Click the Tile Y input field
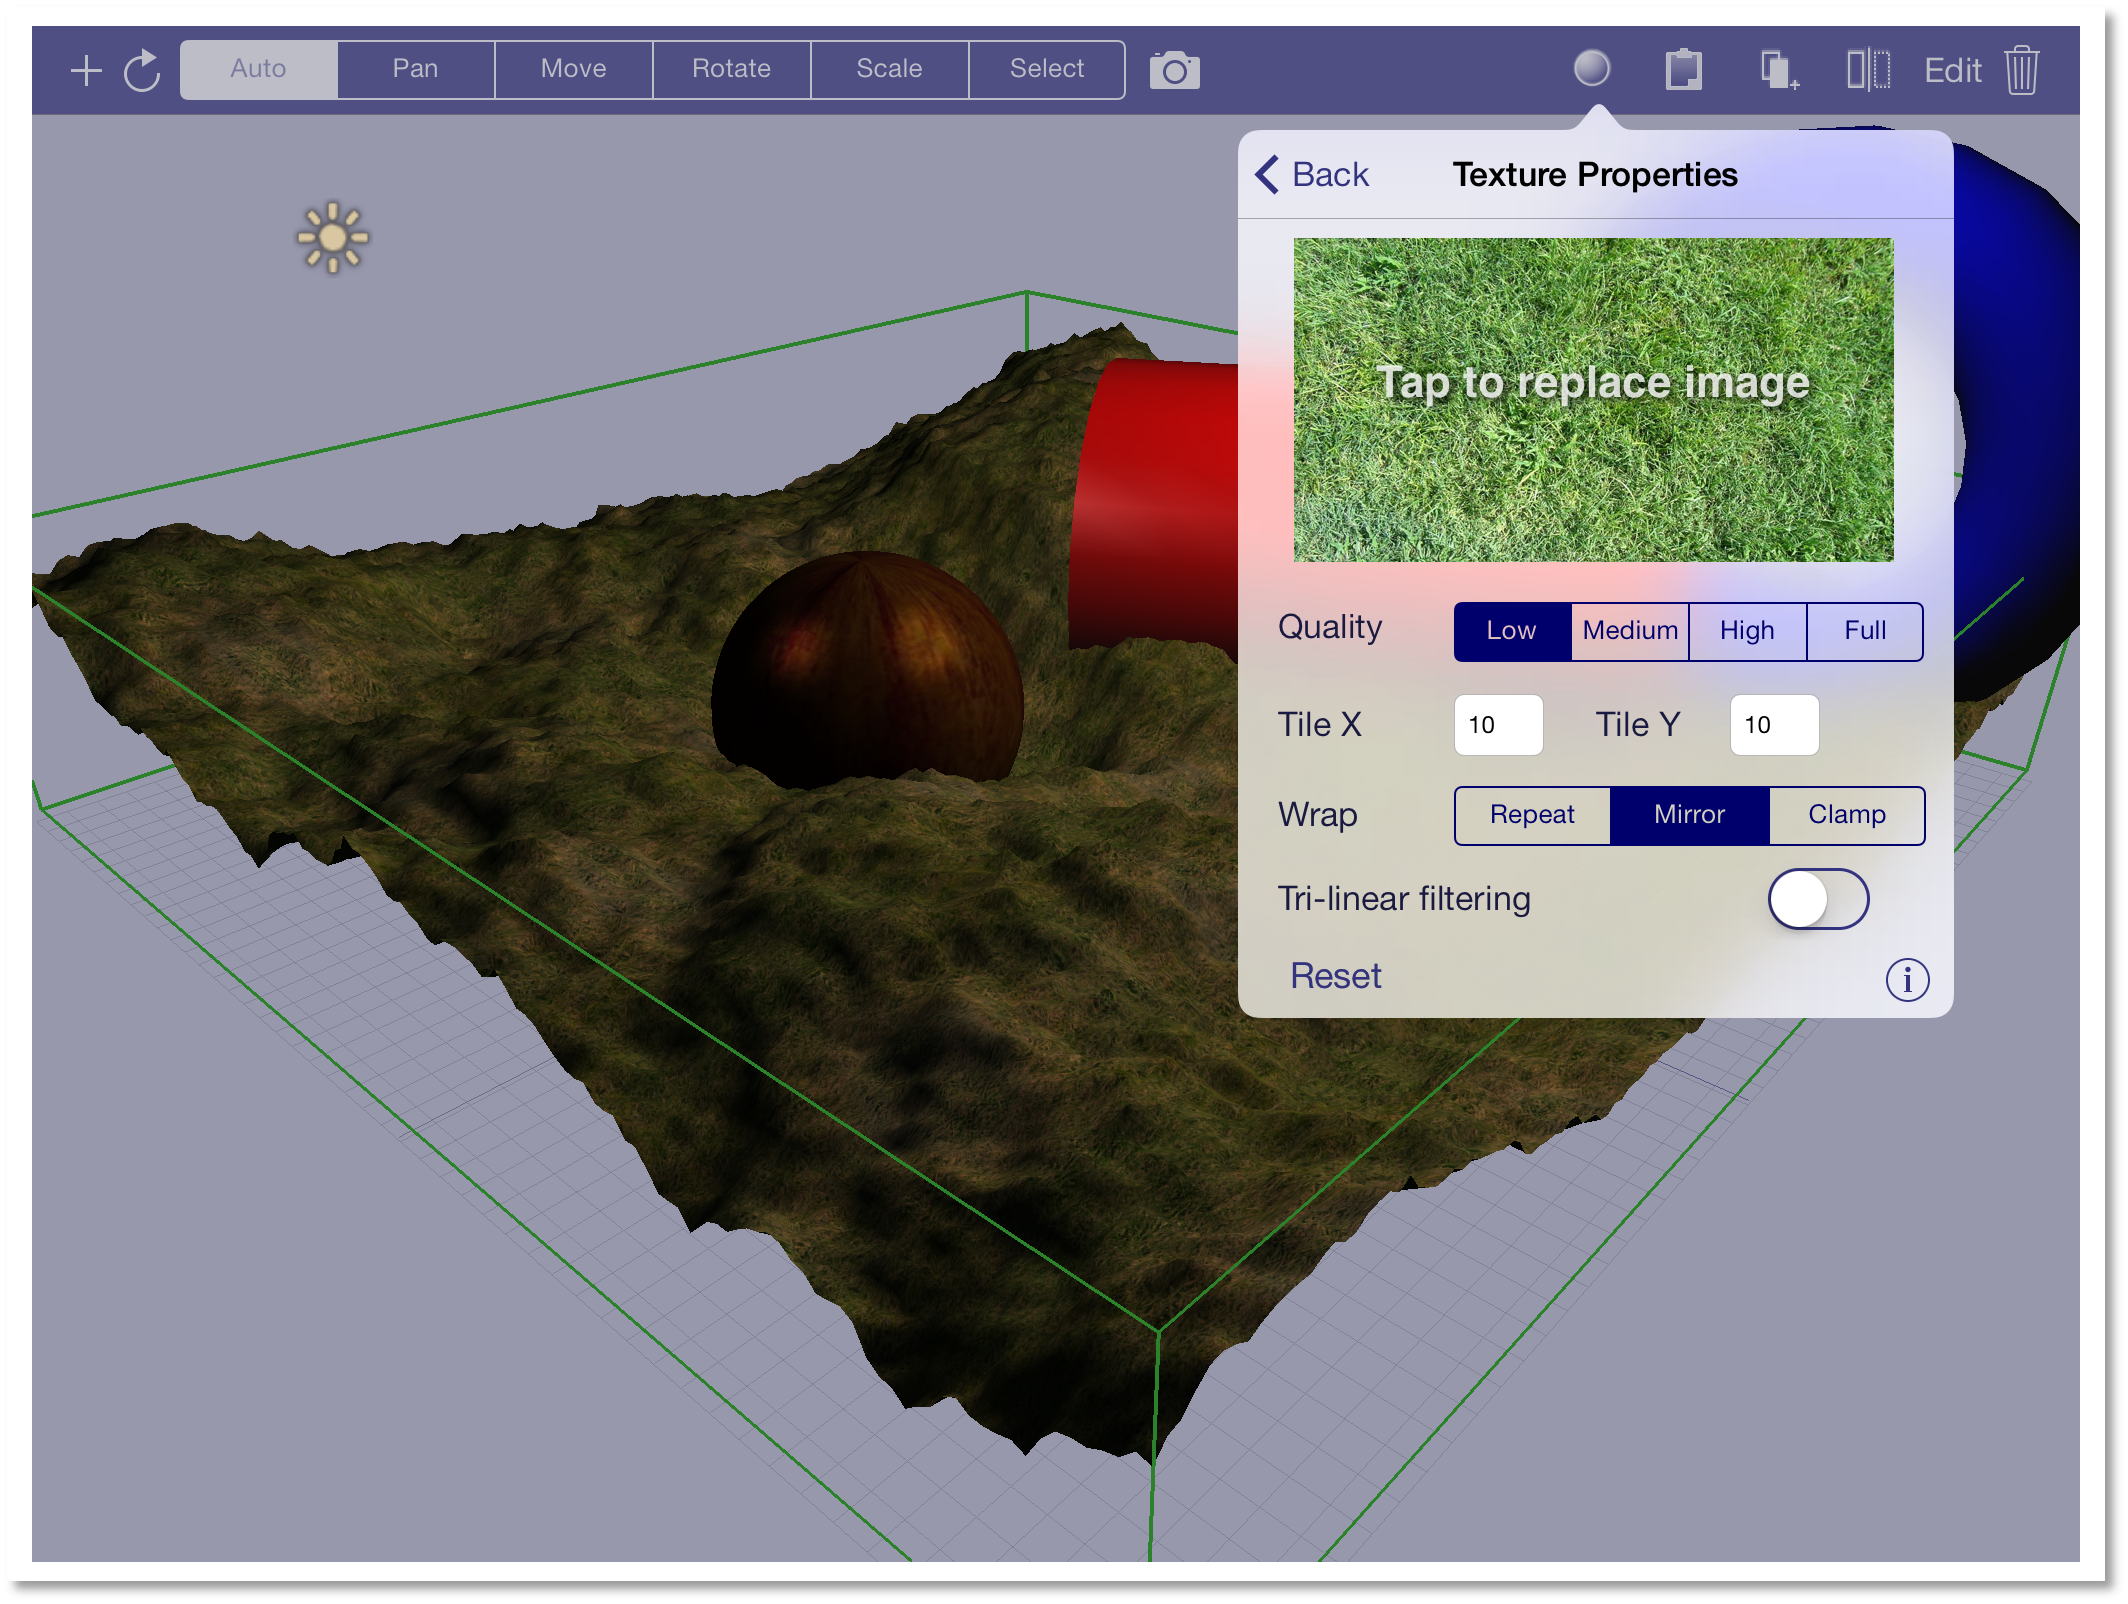The image size is (2128, 1604). tap(1774, 725)
